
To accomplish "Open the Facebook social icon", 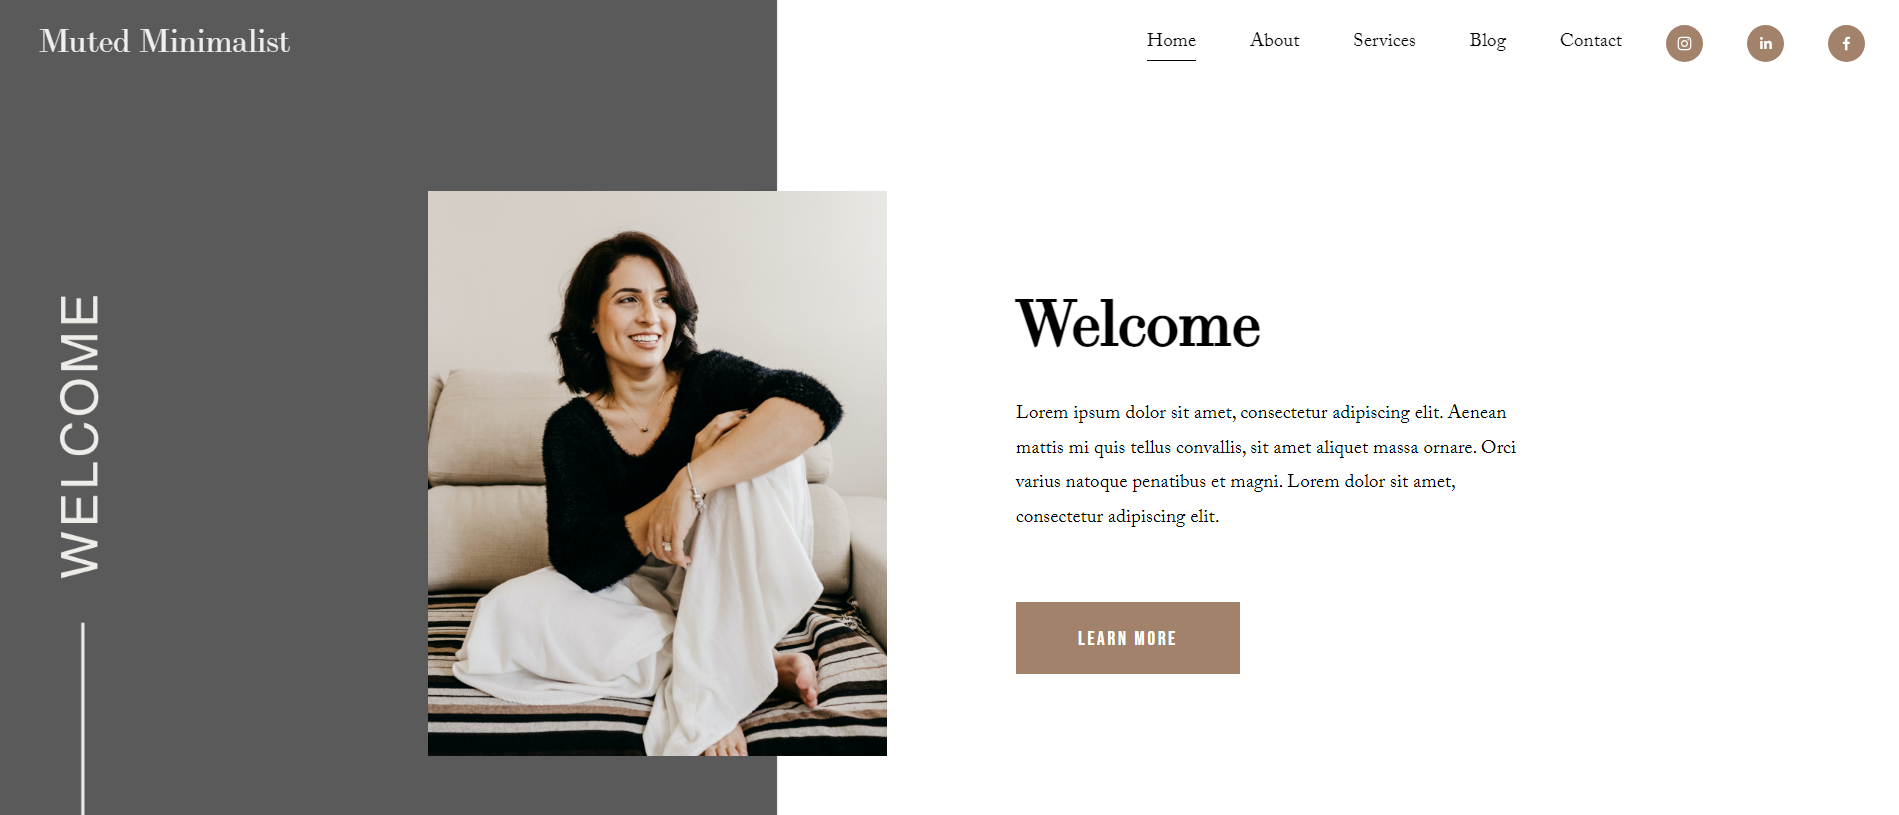I will pyautogui.click(x=1846, y=43).
